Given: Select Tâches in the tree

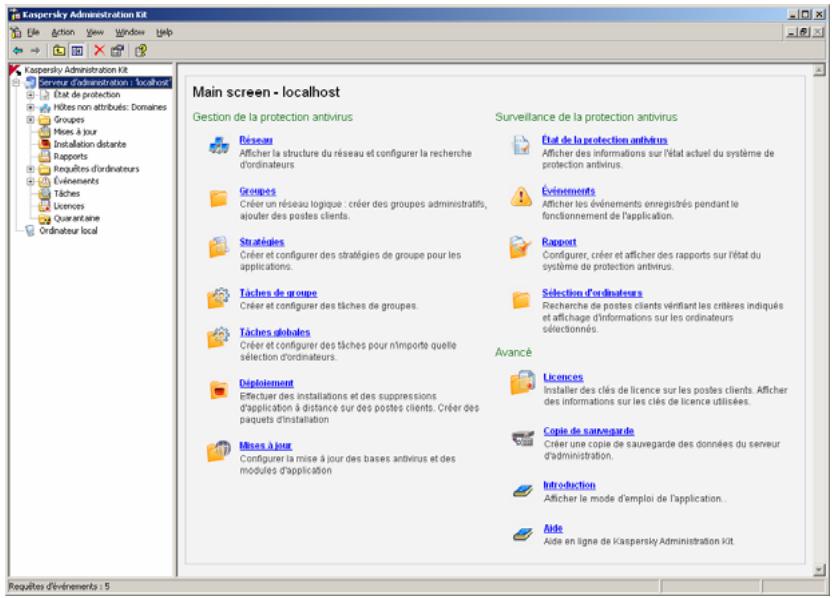Looking at the screenshot, I should (x=67, y=194).
